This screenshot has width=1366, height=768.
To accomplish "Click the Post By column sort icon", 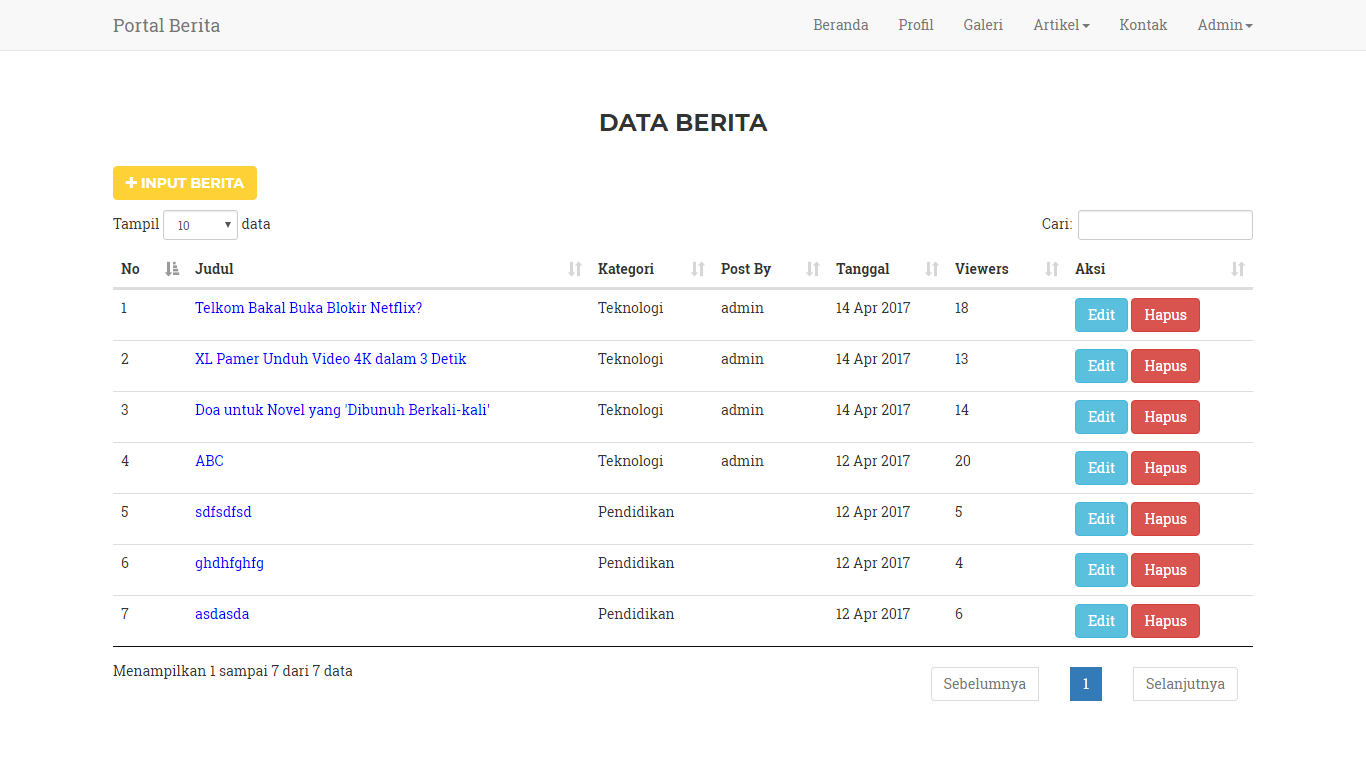I will 813,269.
